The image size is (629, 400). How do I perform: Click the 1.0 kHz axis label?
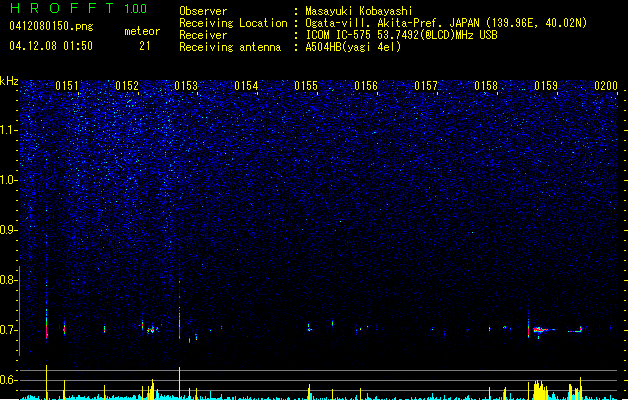point(9,180)
